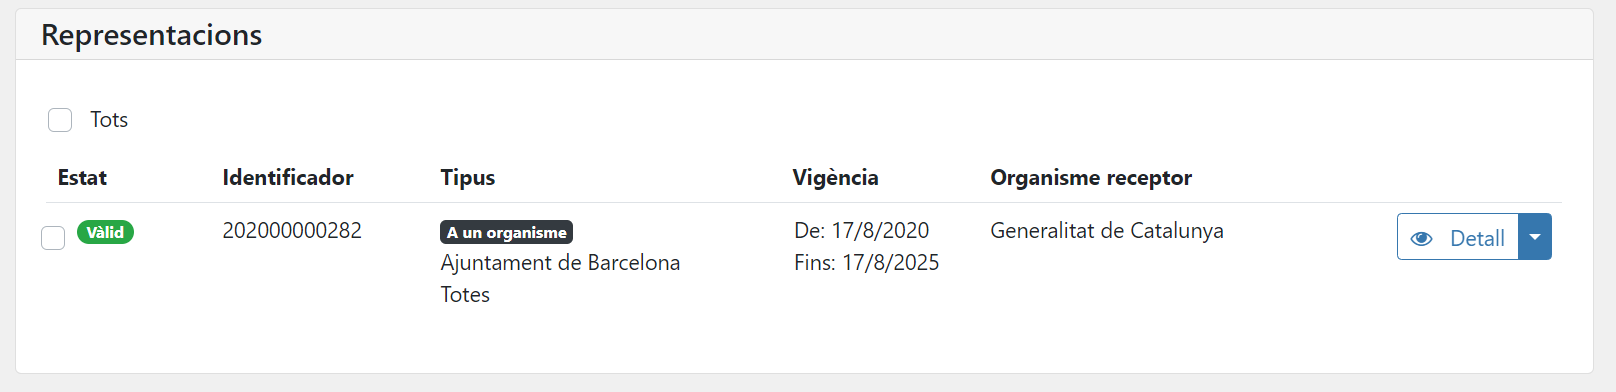Click the Vigència column header
The image size is (1616, 392).
[x=836, y=178]
